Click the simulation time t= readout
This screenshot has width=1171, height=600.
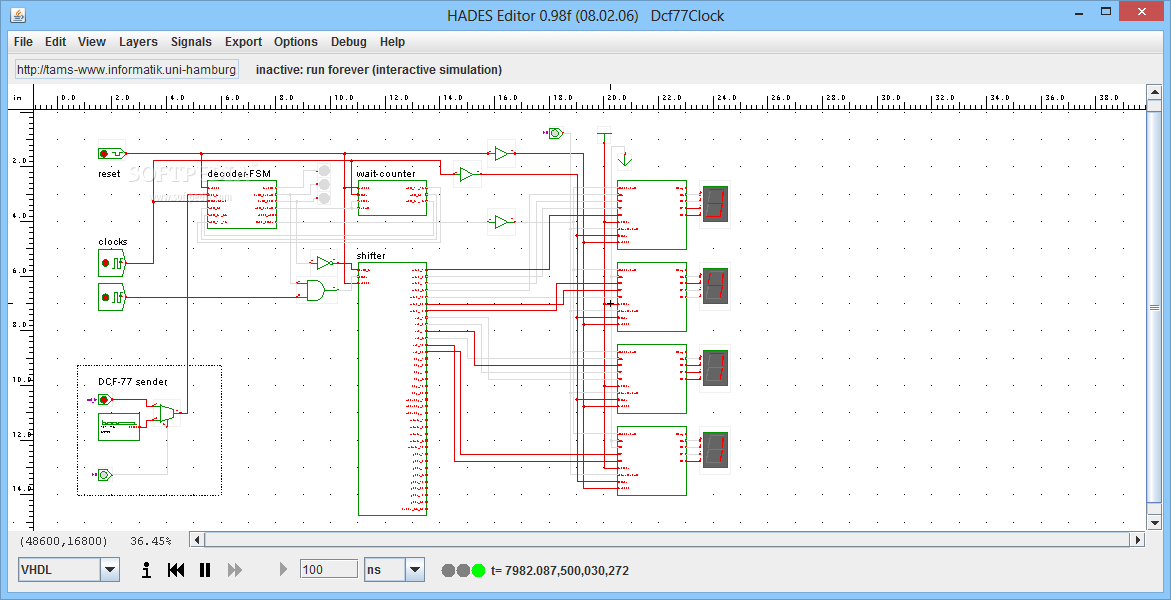click(560, 571)
